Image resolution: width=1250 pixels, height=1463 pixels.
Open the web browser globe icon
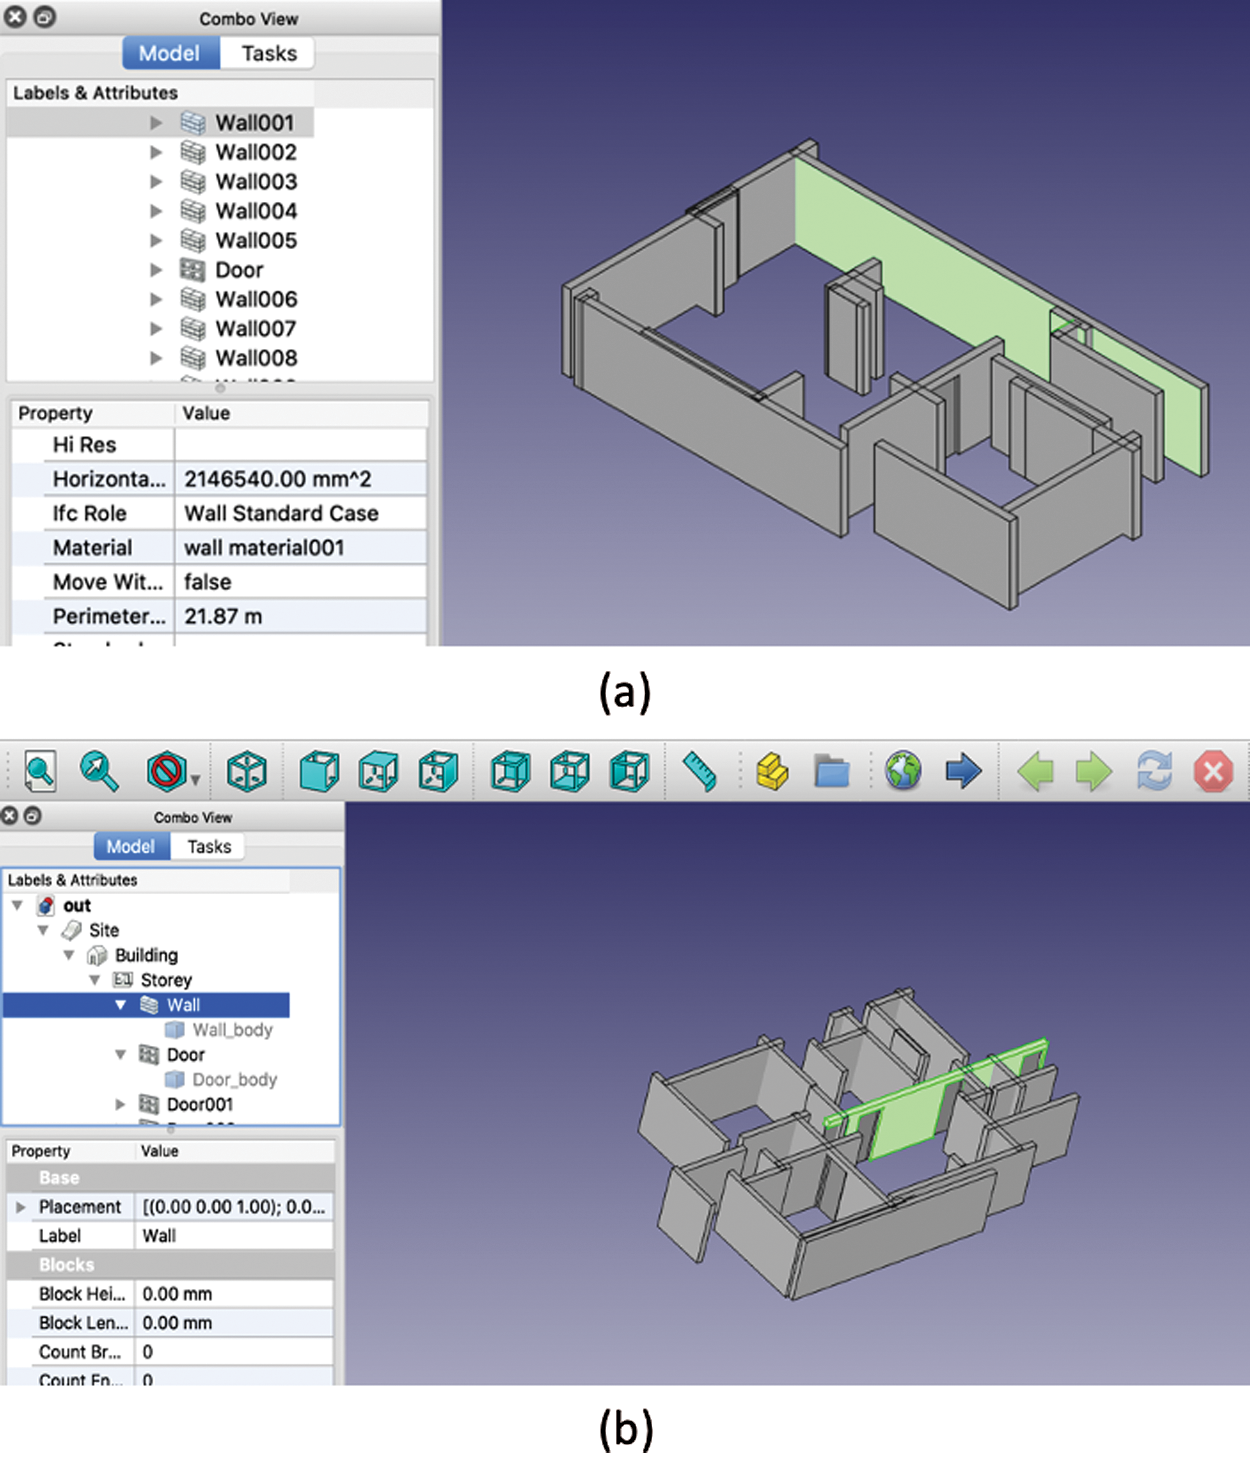point(903,771)
